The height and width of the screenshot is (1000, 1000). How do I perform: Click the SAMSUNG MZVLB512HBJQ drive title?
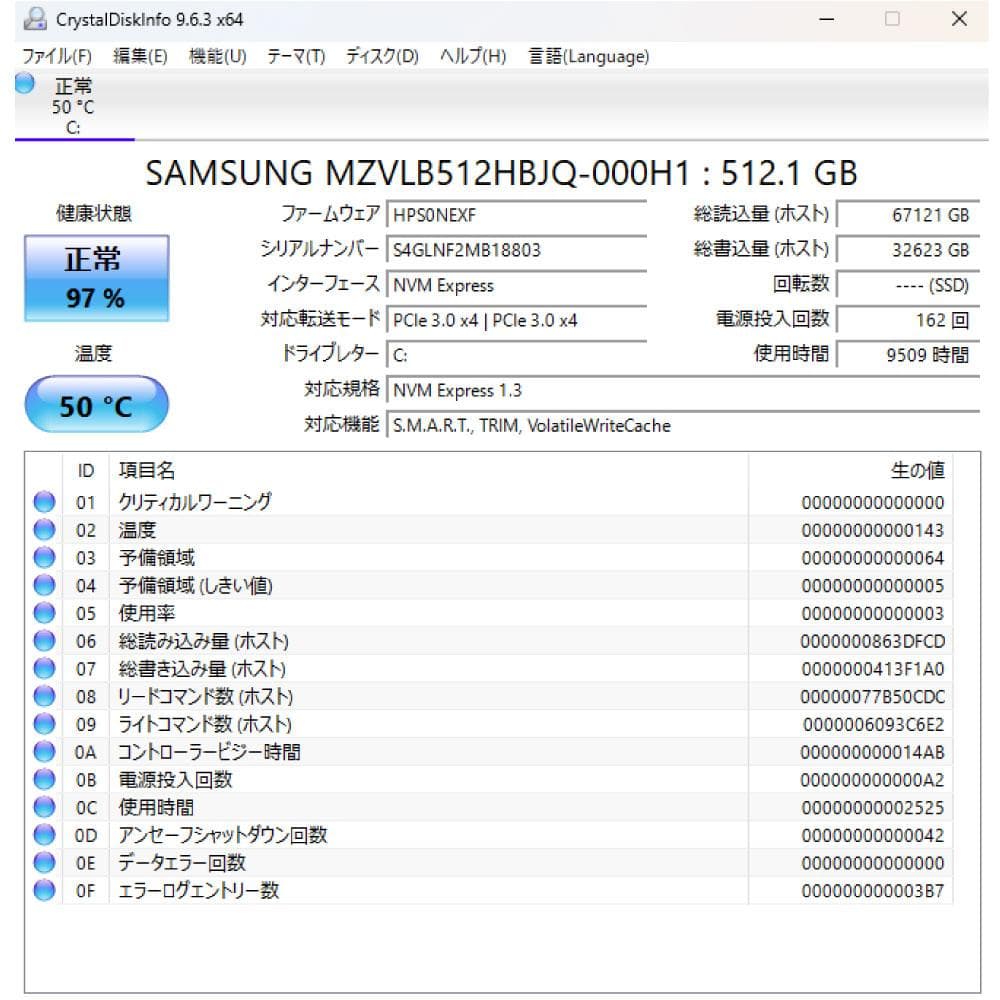point(500,174)
